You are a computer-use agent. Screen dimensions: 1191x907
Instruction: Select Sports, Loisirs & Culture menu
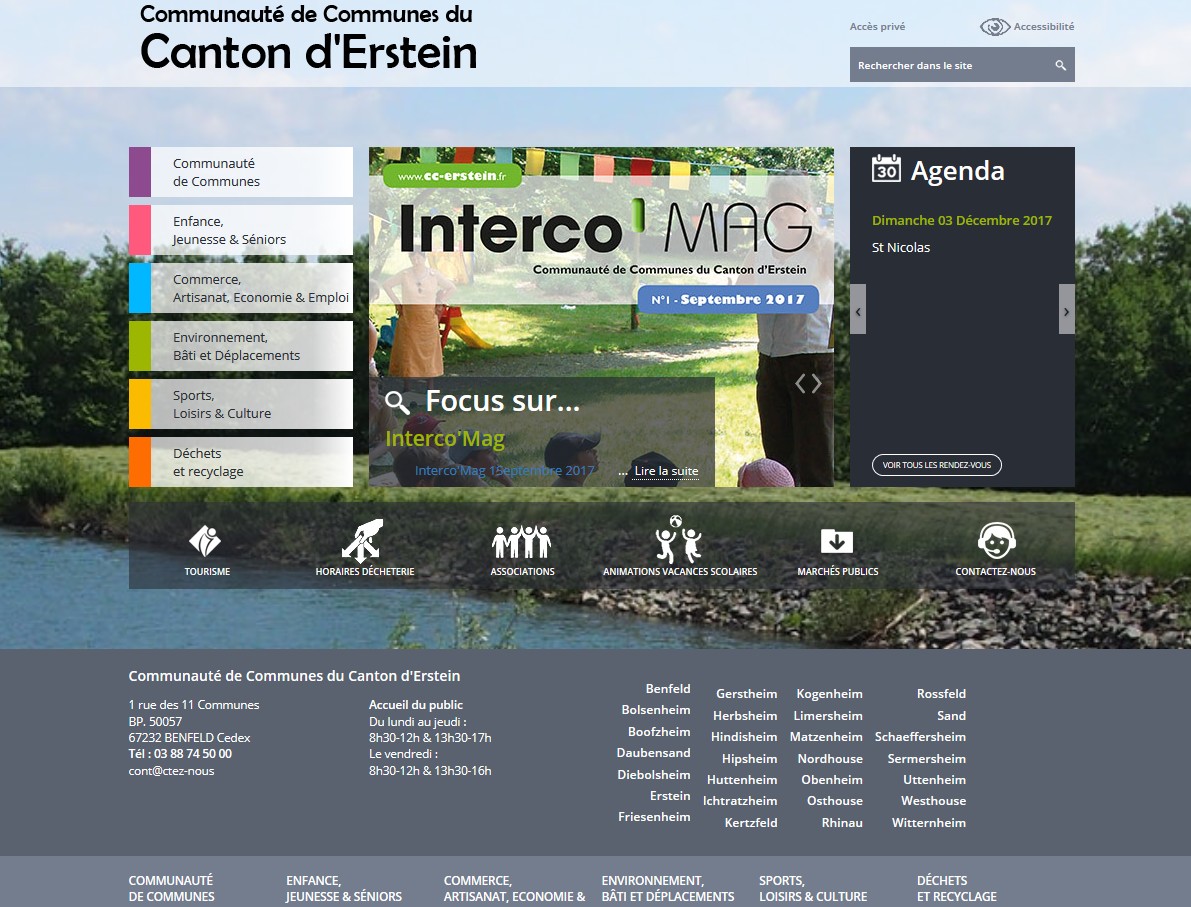tap(240, 404)
